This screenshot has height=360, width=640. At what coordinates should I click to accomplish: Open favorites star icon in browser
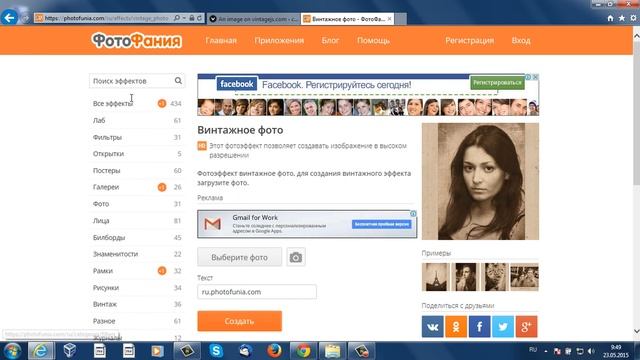tap(622, 18)
